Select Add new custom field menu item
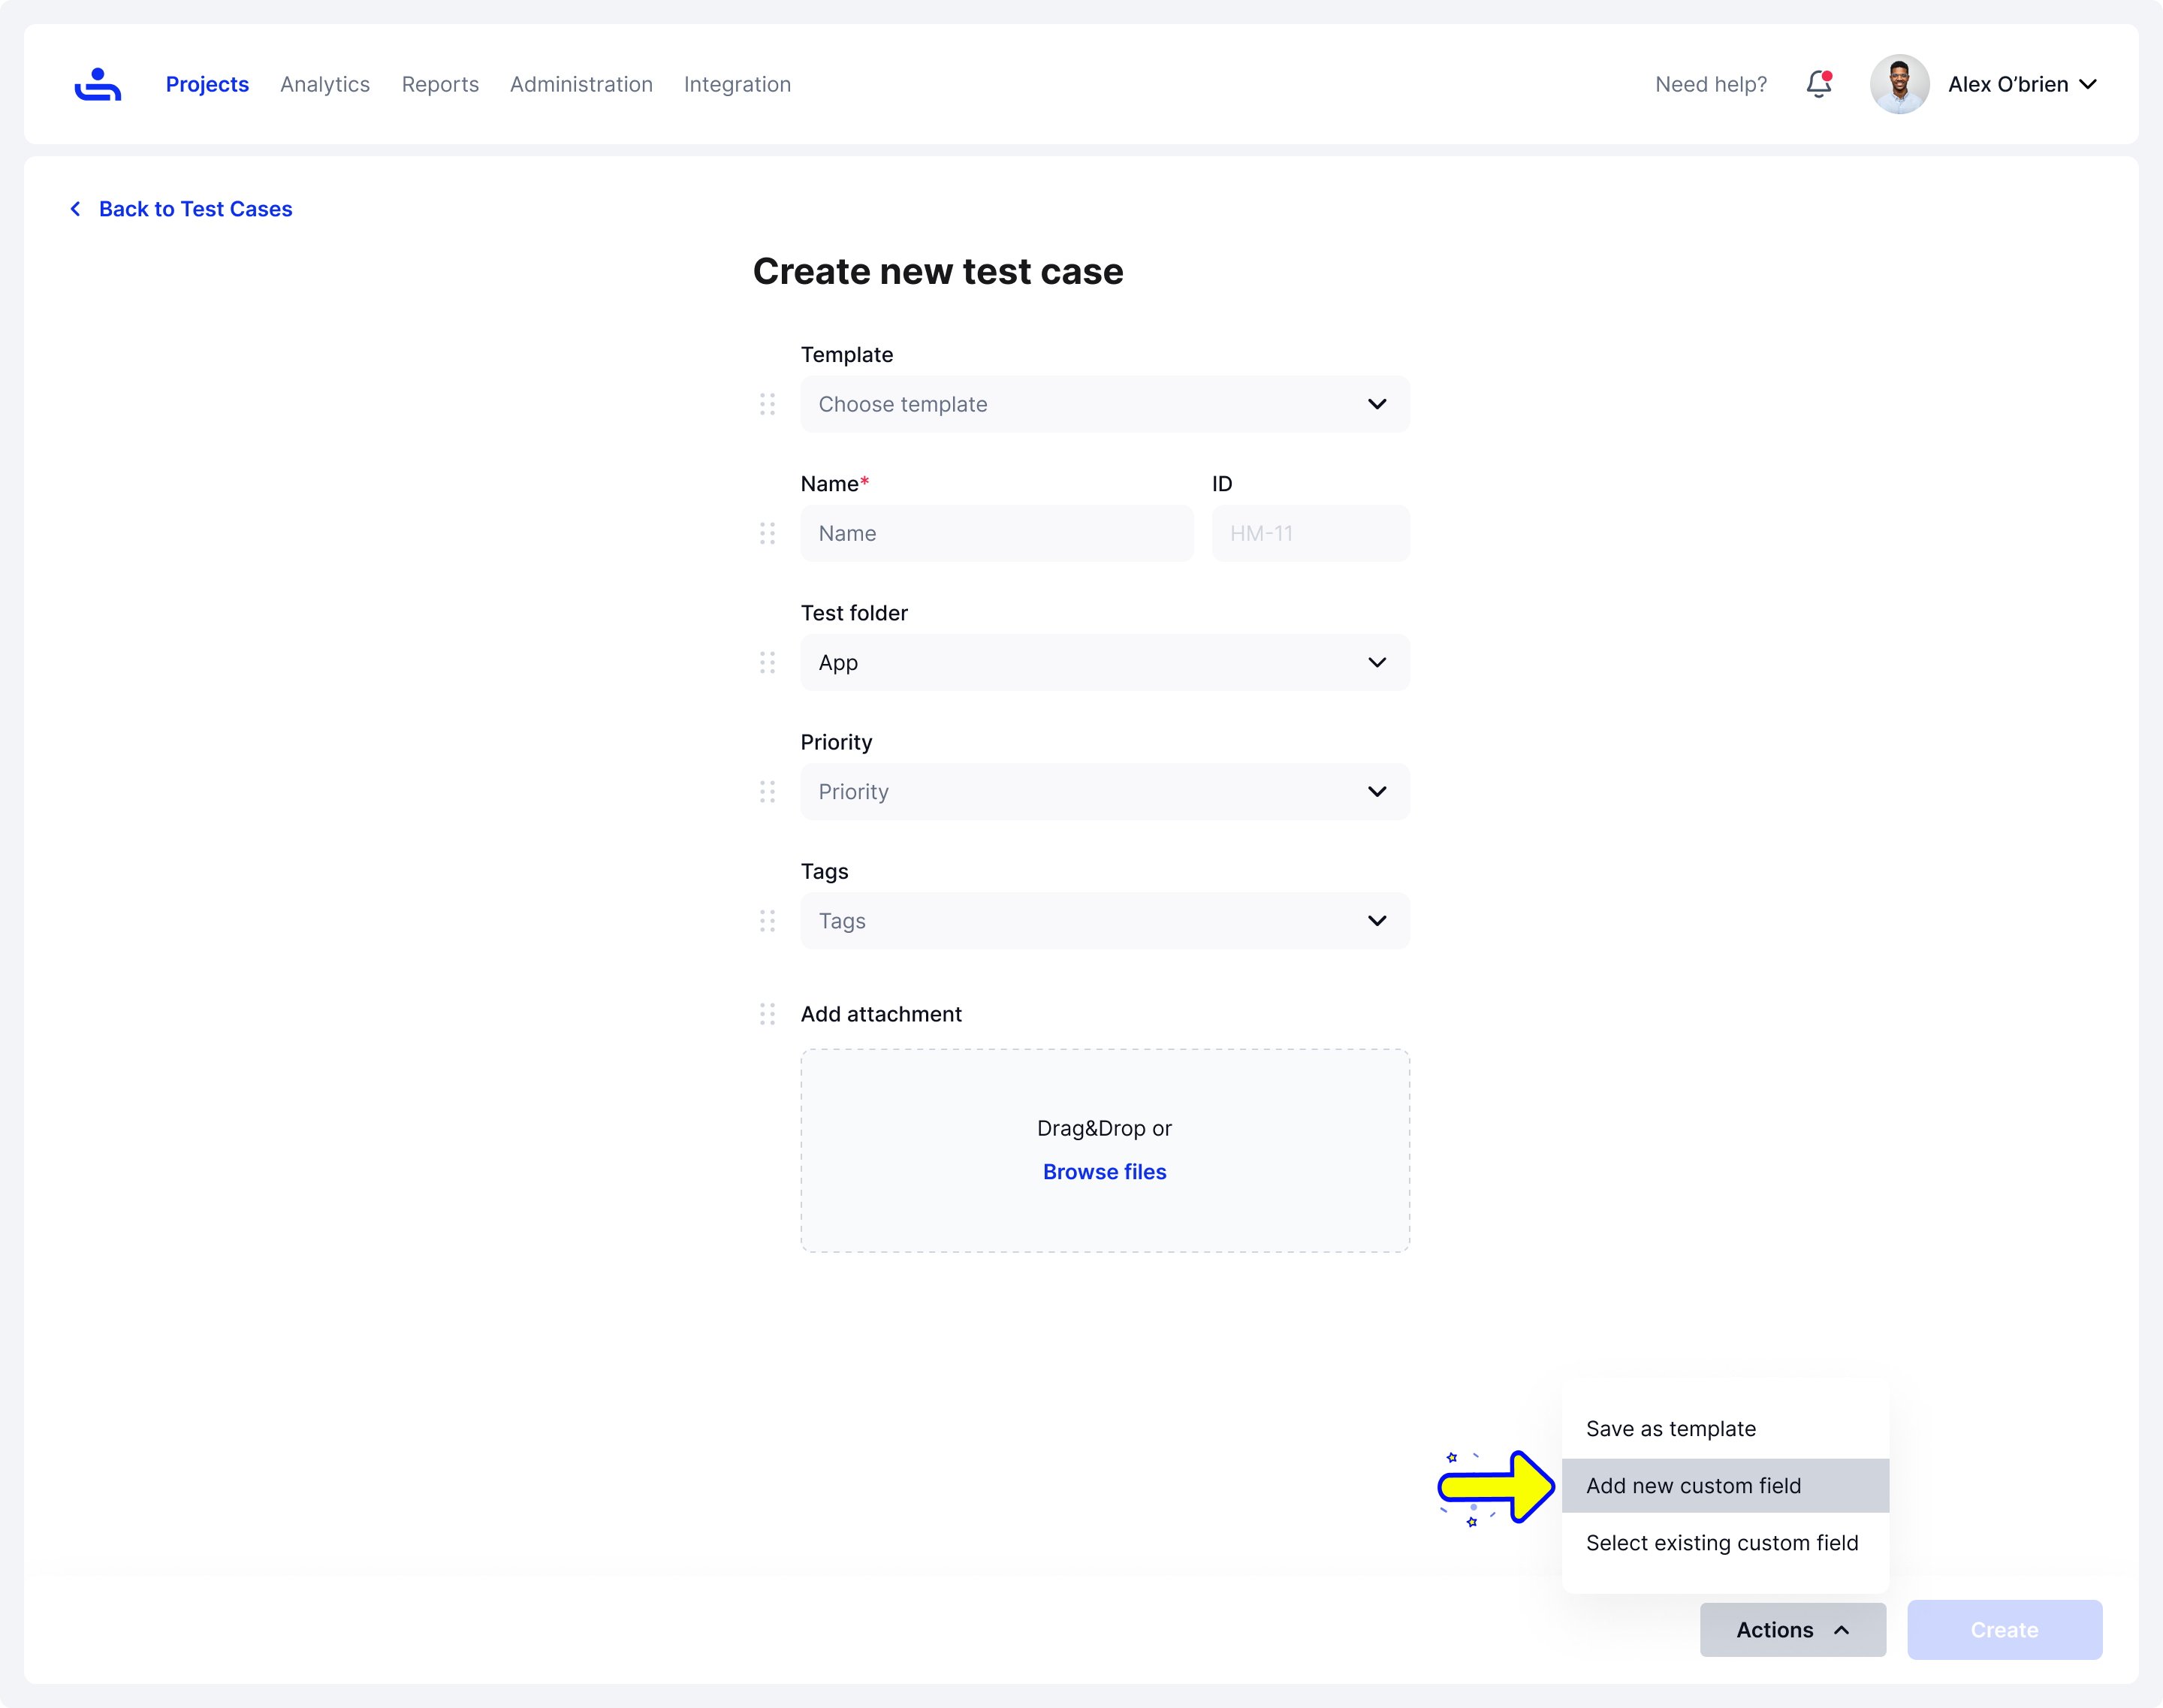 tap(1725, 1485)
